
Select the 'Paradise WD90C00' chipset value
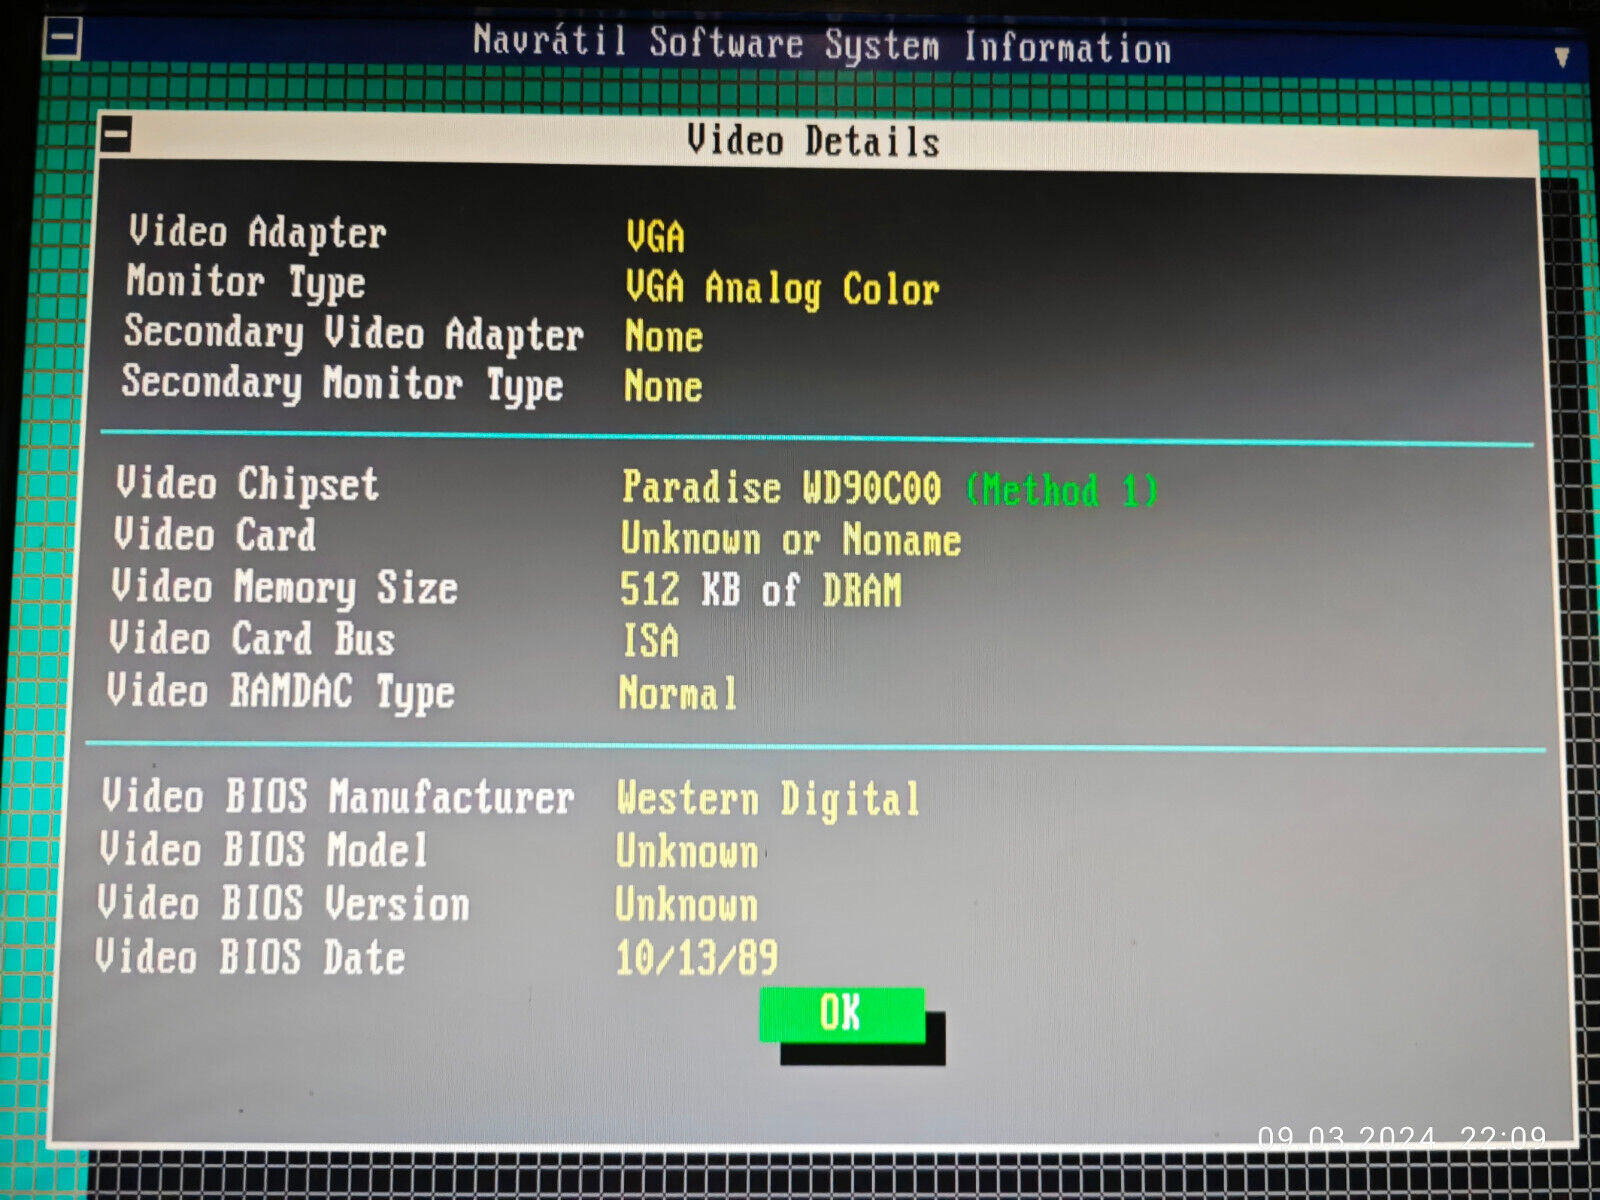click(781, 488)
